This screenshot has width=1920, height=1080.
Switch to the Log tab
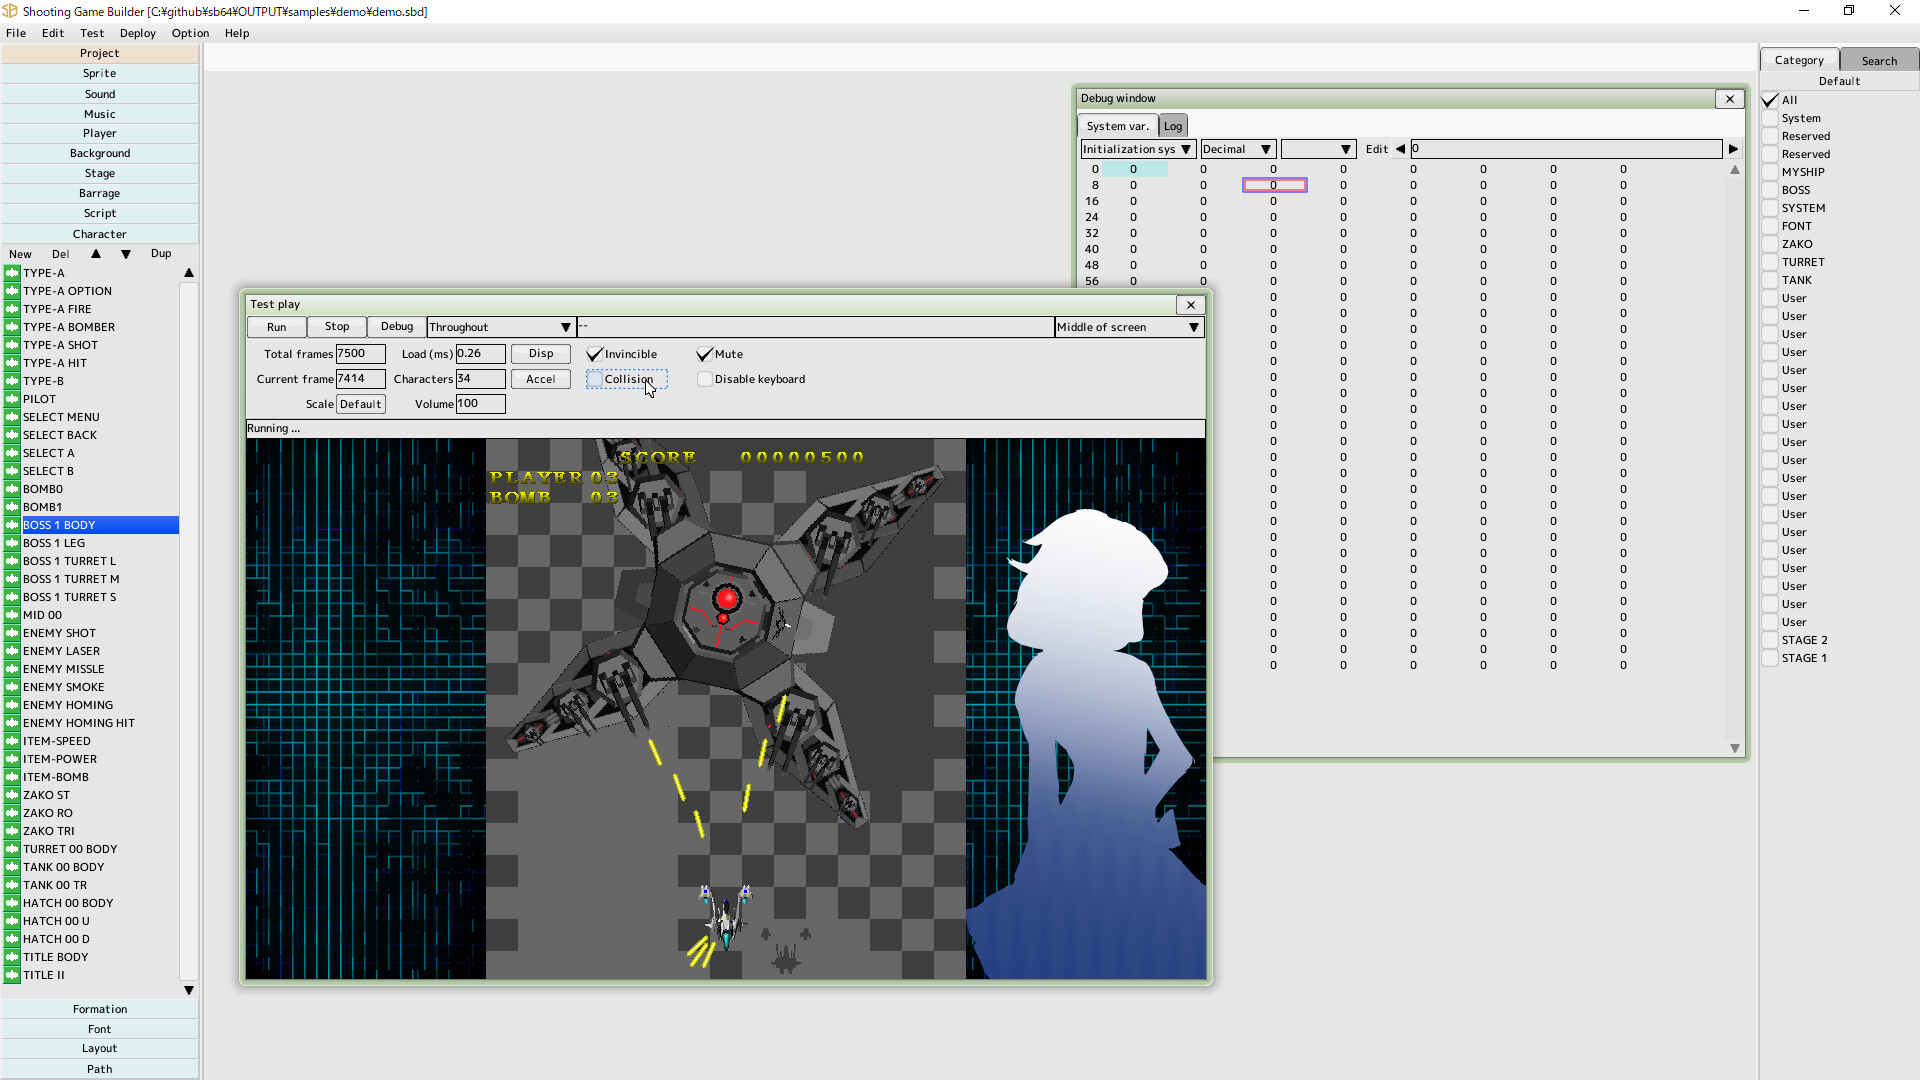[1172, 125]
